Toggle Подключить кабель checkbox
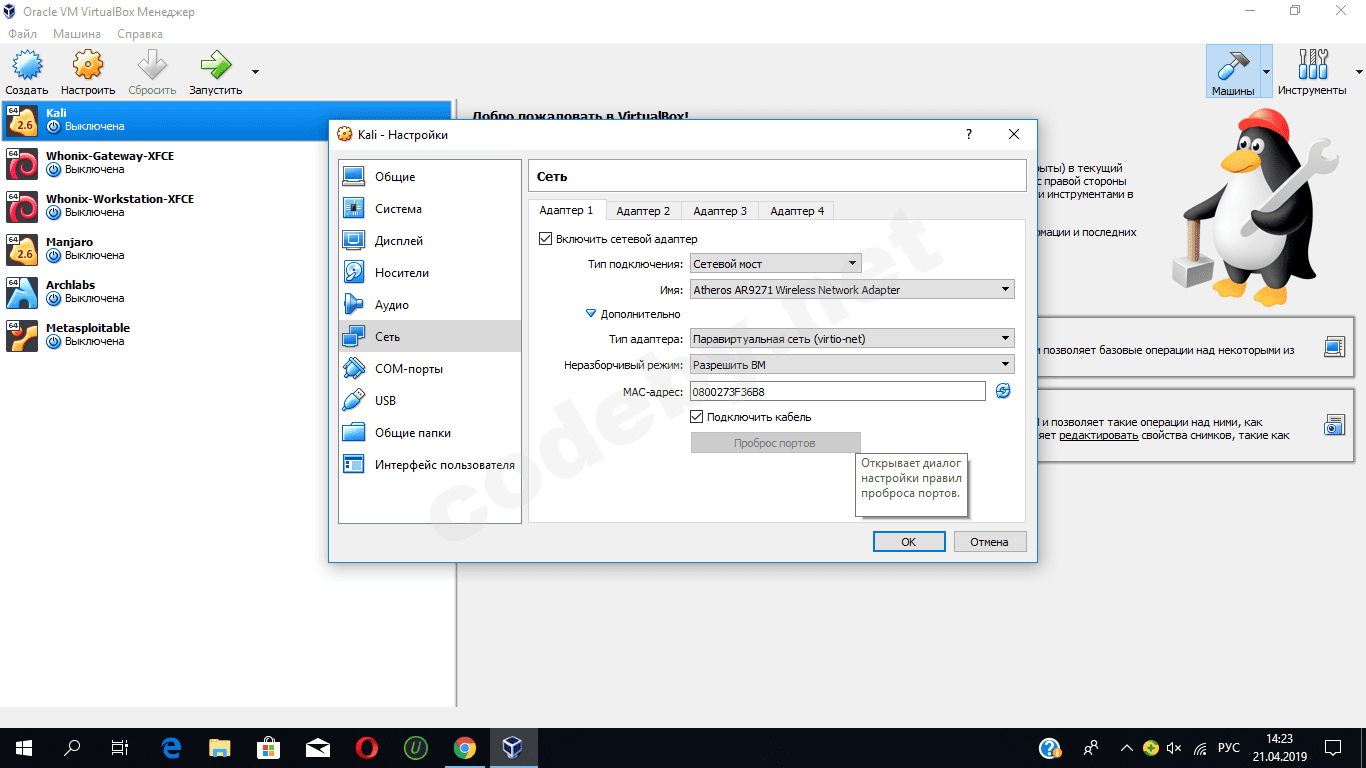The width and height of the screenshot is (1366, 768). click(x=697, y=417)
